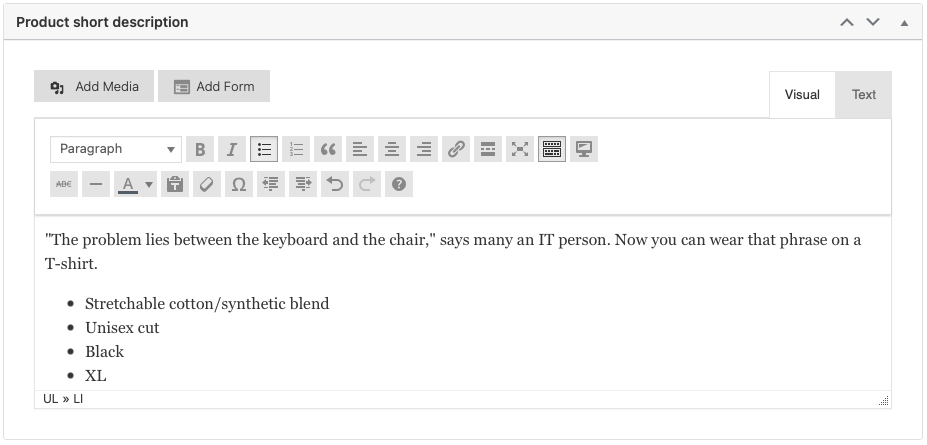Open the Paragraph format dropdown
927x445 pixels.
[x=116, y=150]
